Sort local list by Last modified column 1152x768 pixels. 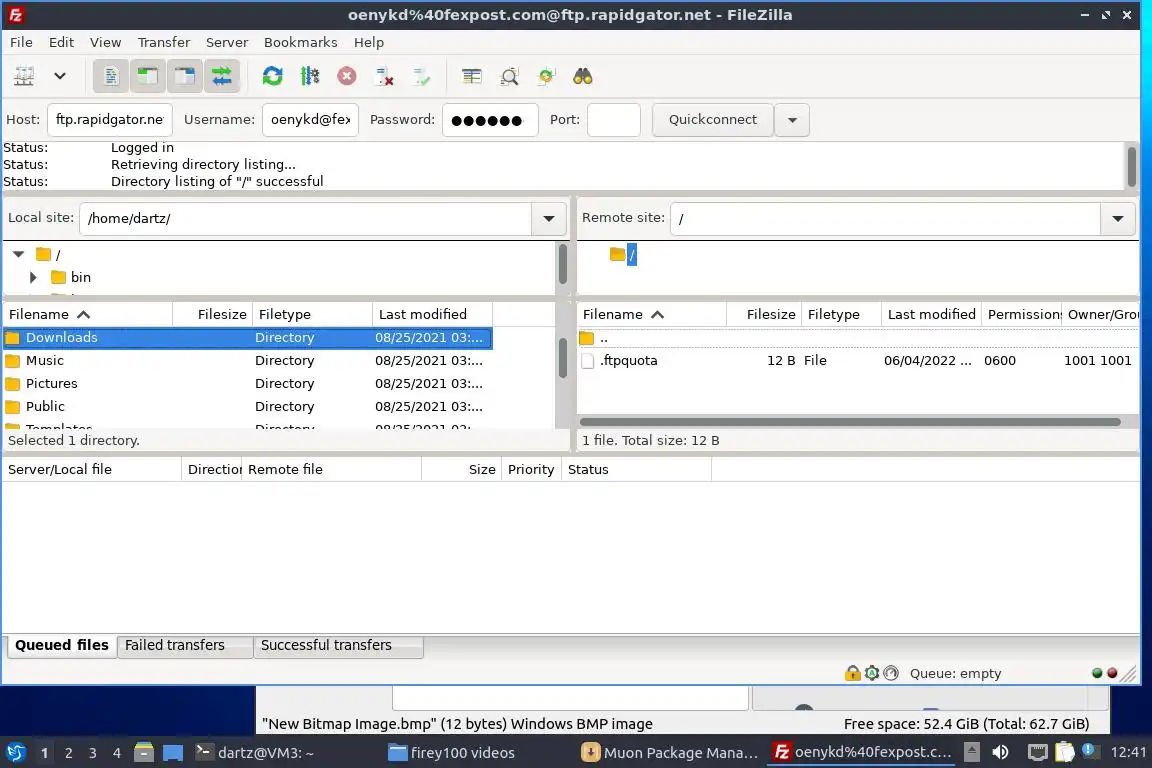tap(432, 314)
